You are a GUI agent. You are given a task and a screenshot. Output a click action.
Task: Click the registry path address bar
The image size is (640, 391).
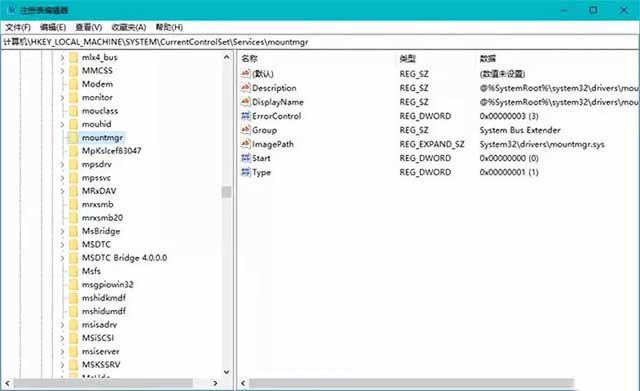coord(320,42)
